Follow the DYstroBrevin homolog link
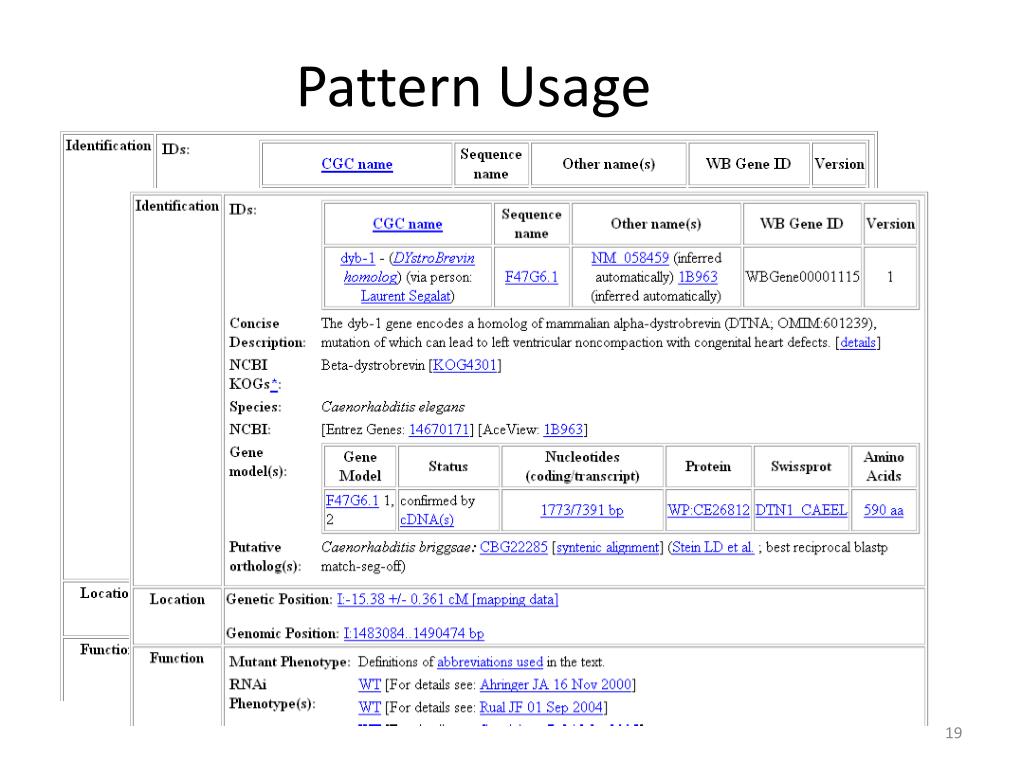 coord(410,268)
